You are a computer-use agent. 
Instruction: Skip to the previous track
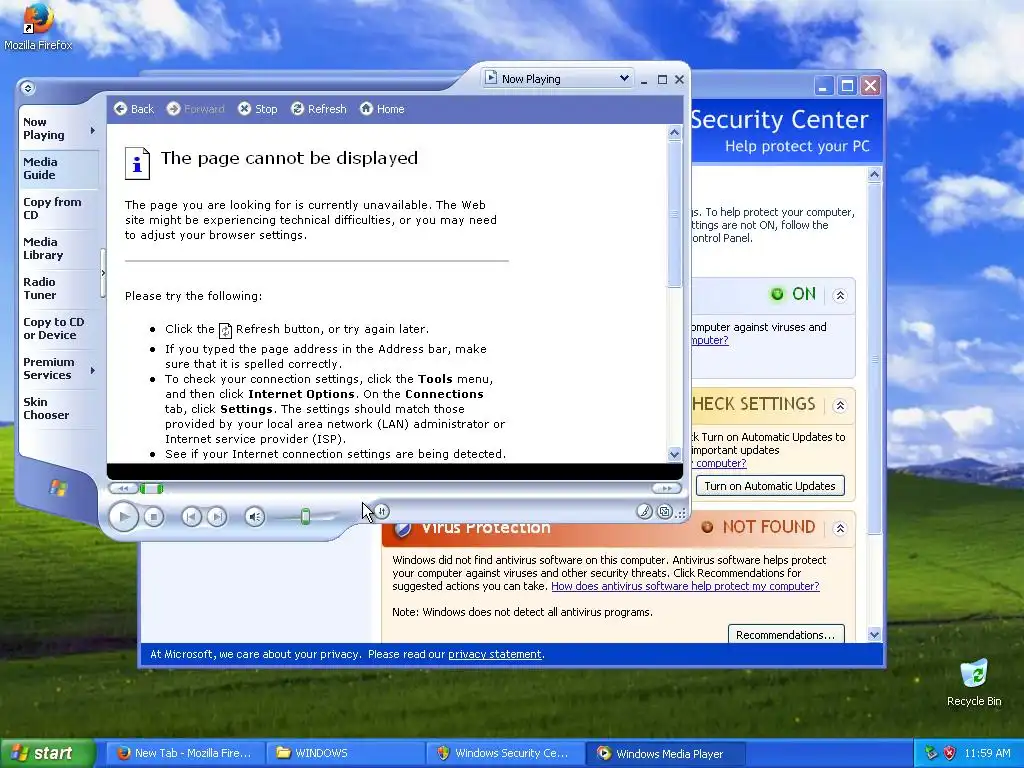(x=191, y=517)
